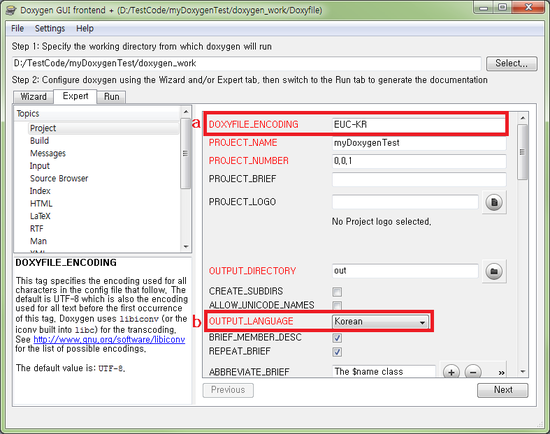Open the File menu
Viewport: 550px width, 434px height.
[18, 28]
